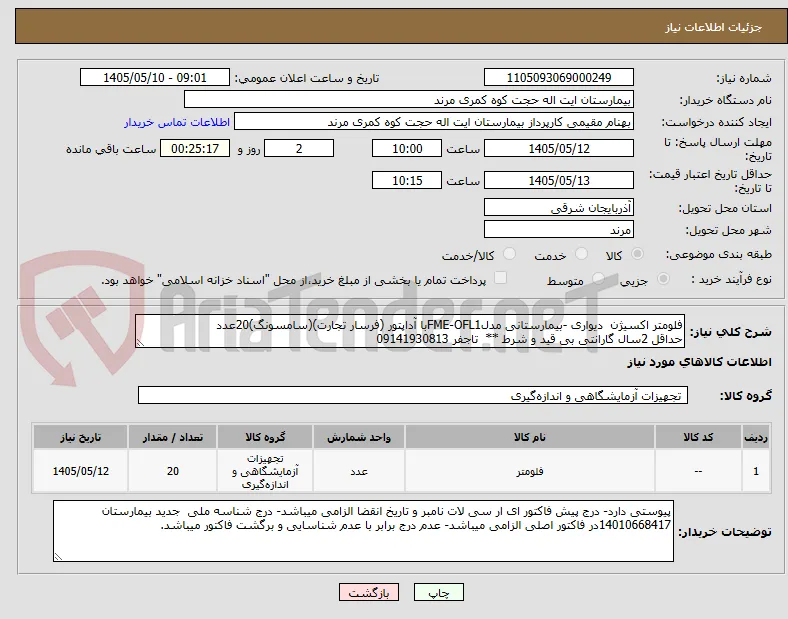Click the validity time 10:15 field
Viewport: 788px width, 619px height.
coord(407,180)
